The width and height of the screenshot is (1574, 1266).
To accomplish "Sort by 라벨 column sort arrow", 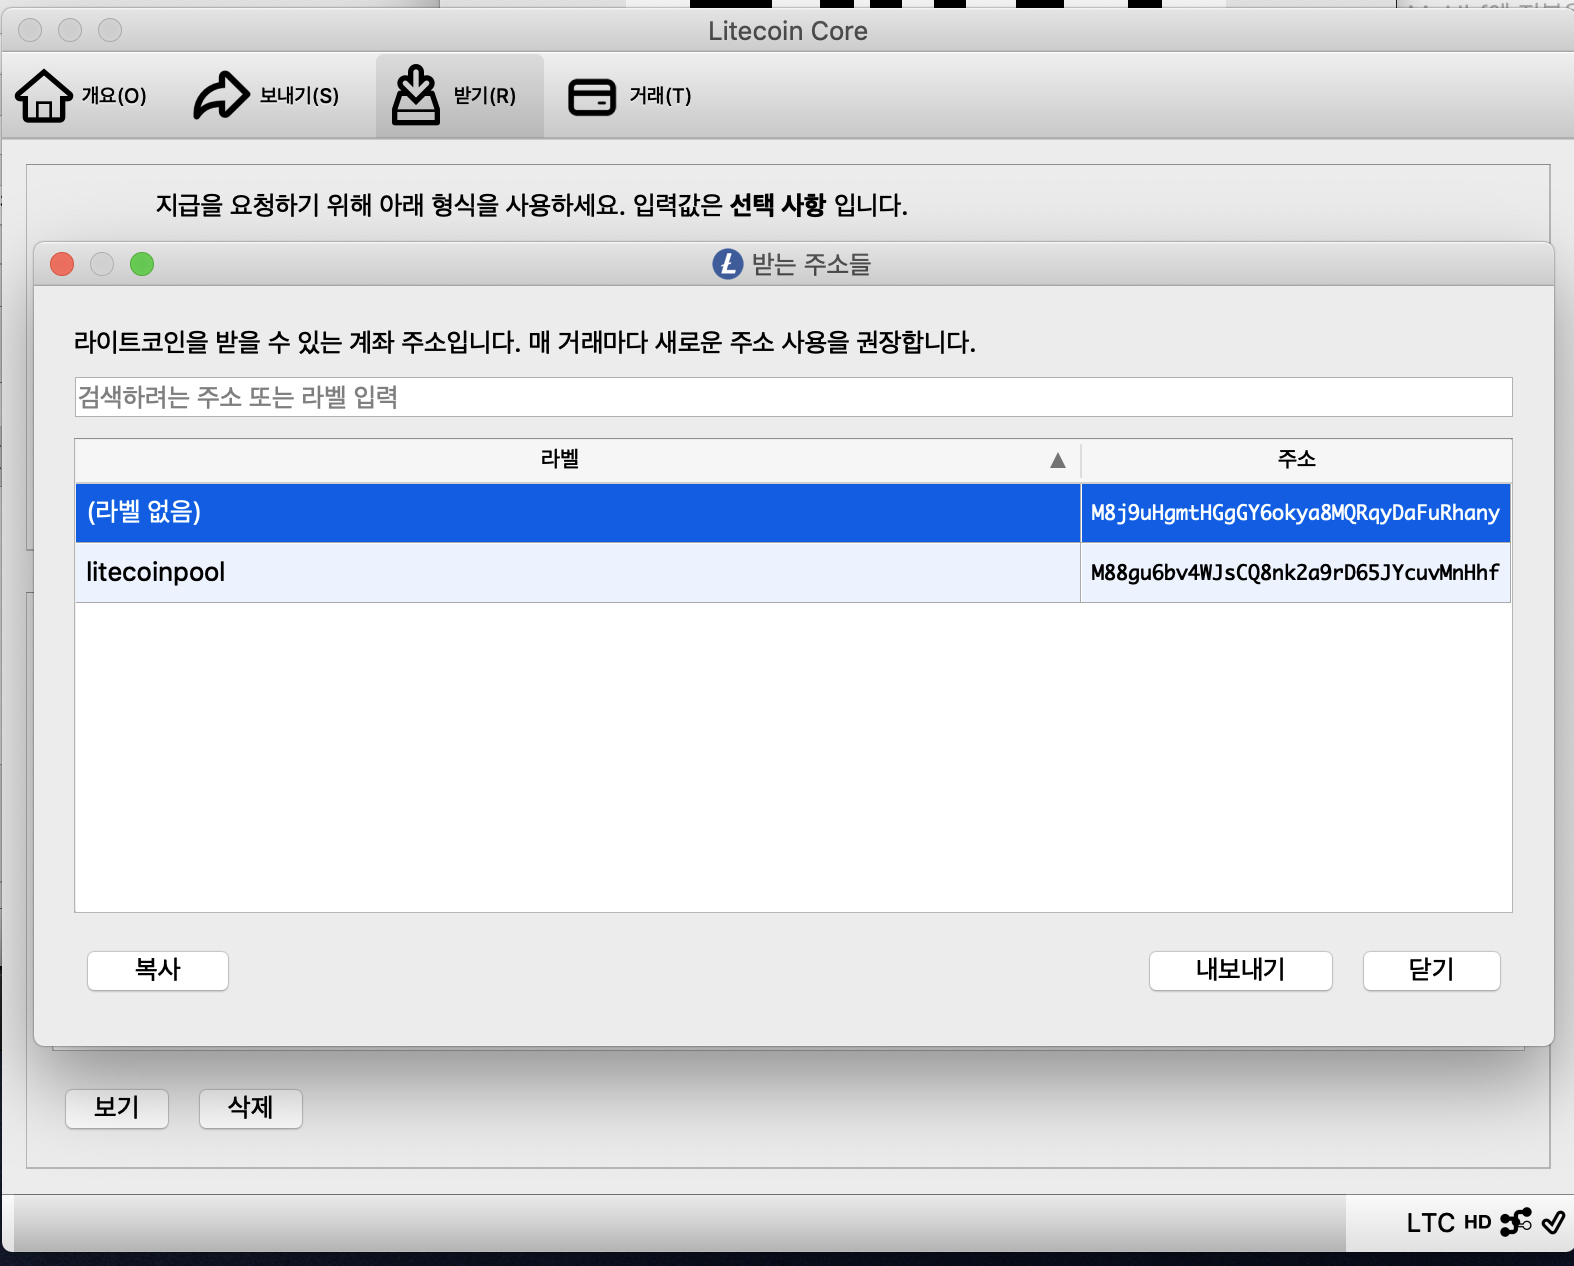I will pos(1058,460).
